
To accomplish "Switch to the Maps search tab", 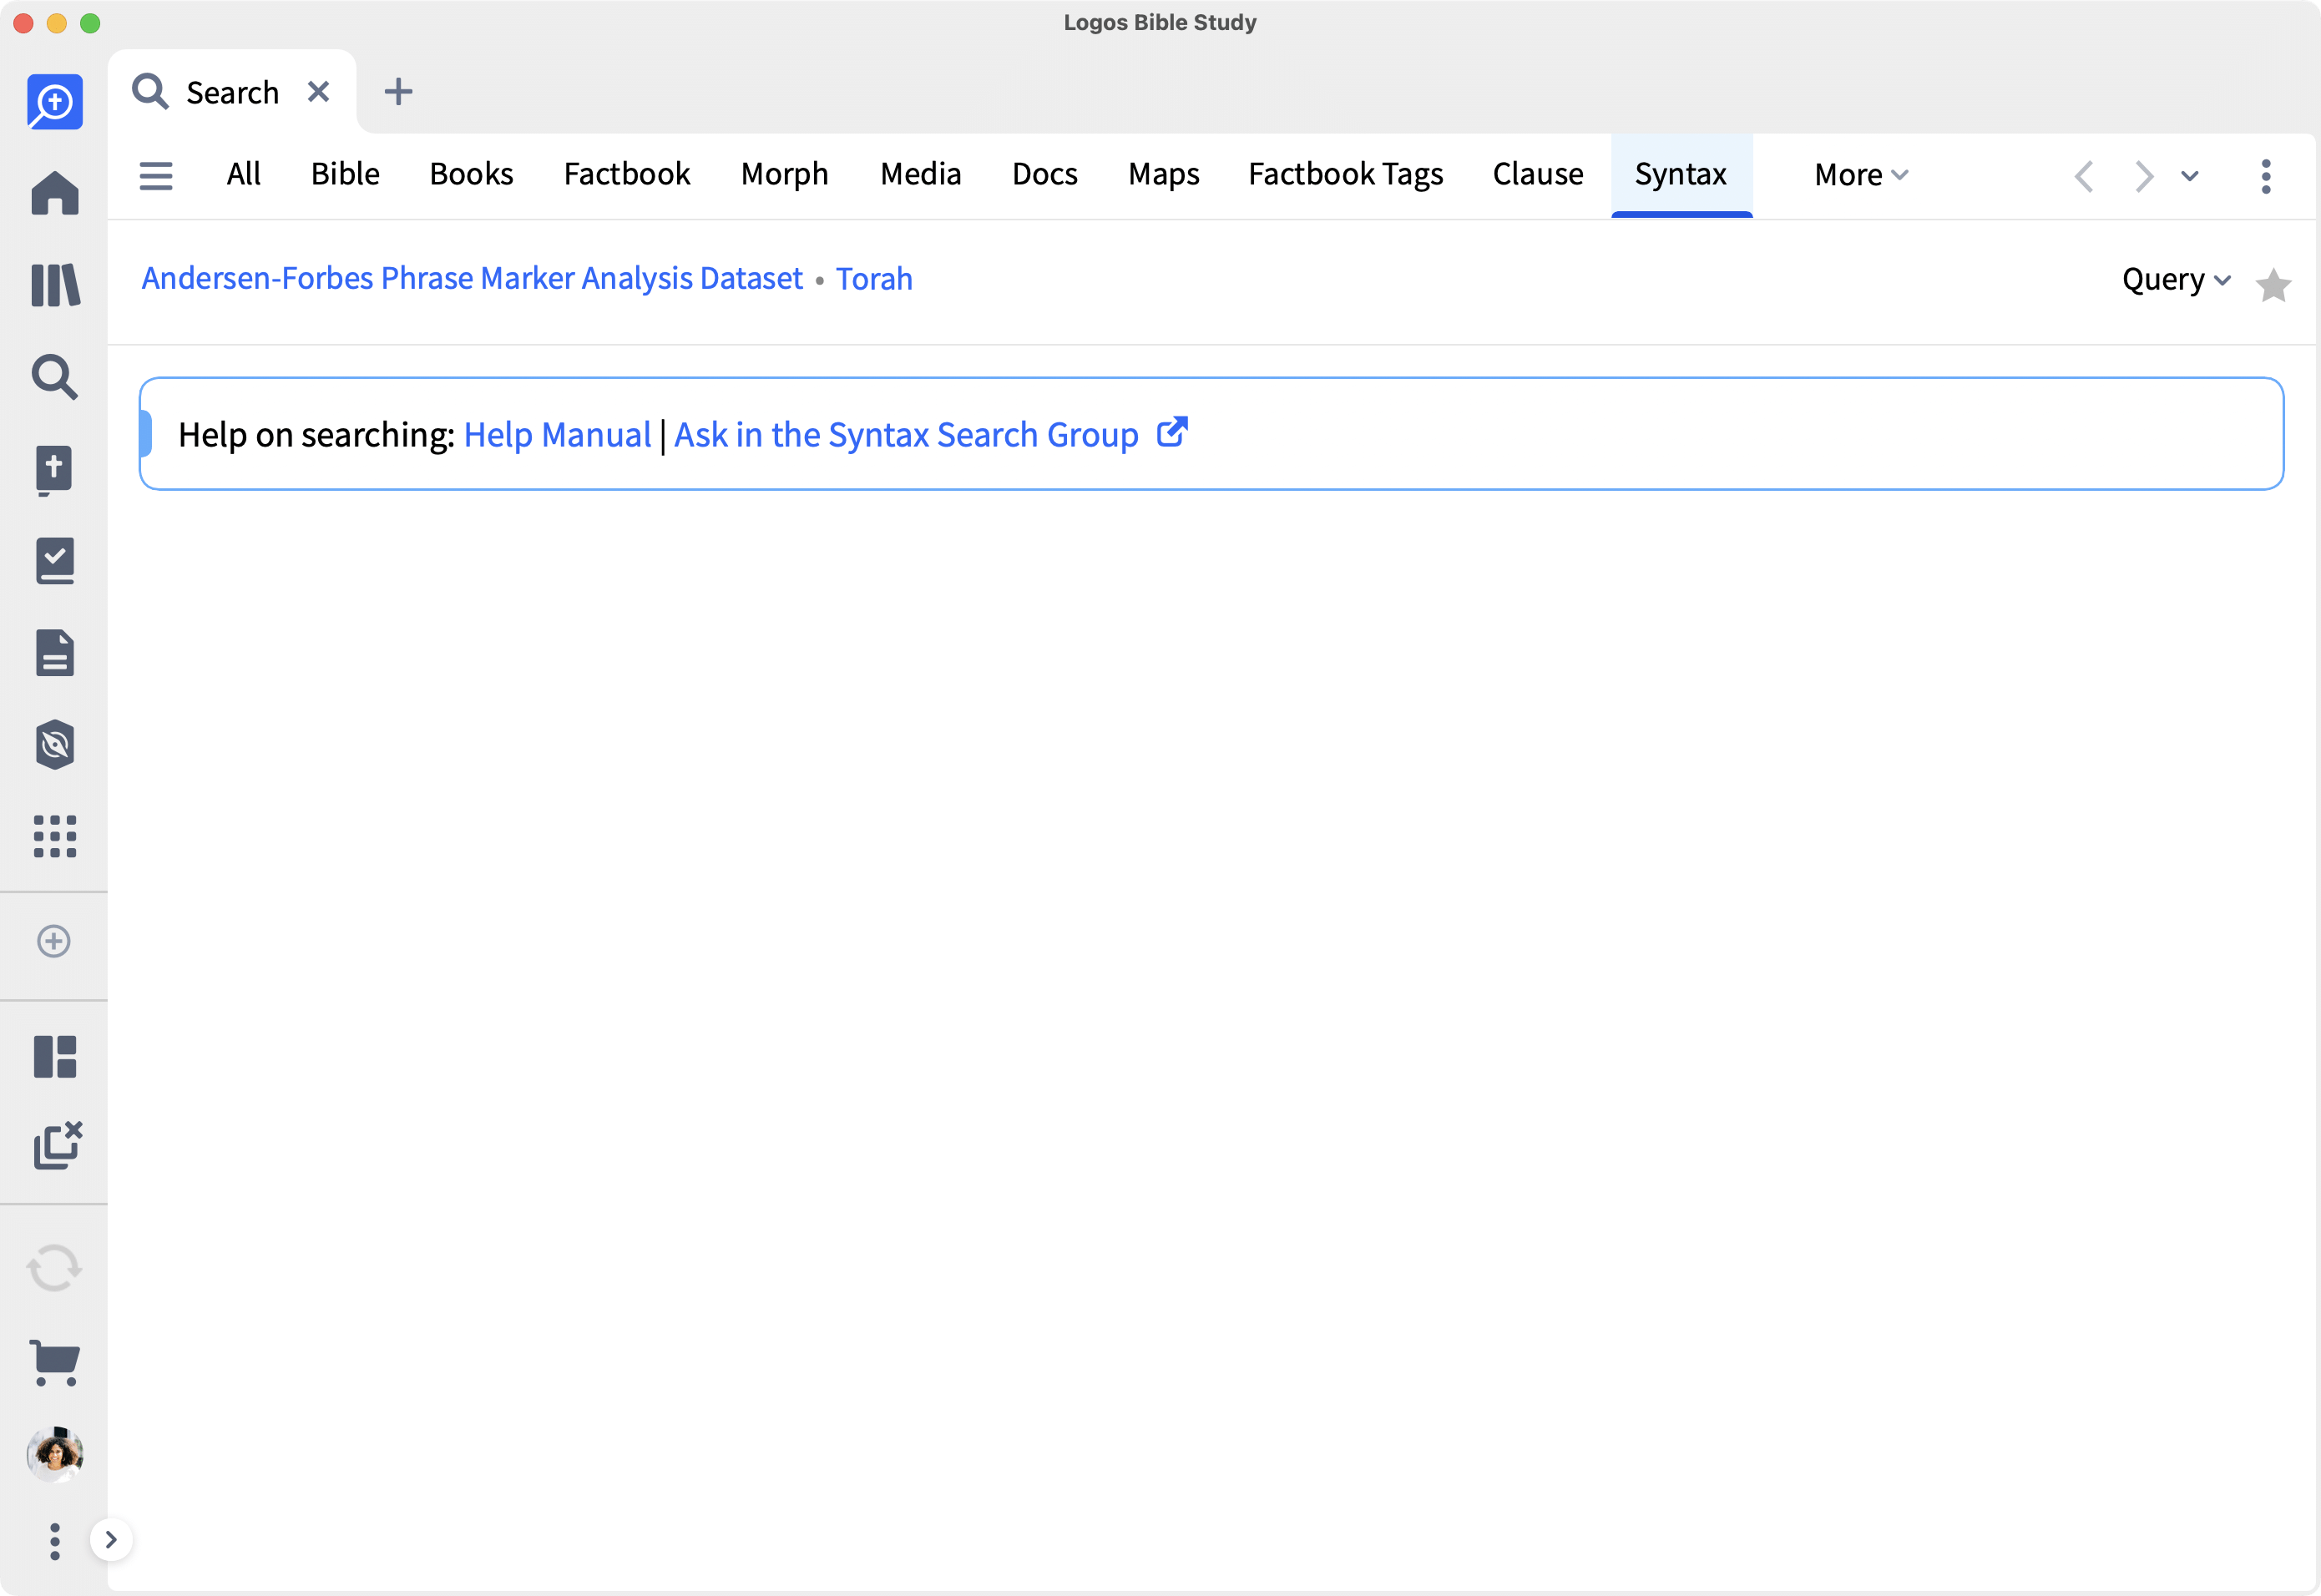I will pos(1163,174).
